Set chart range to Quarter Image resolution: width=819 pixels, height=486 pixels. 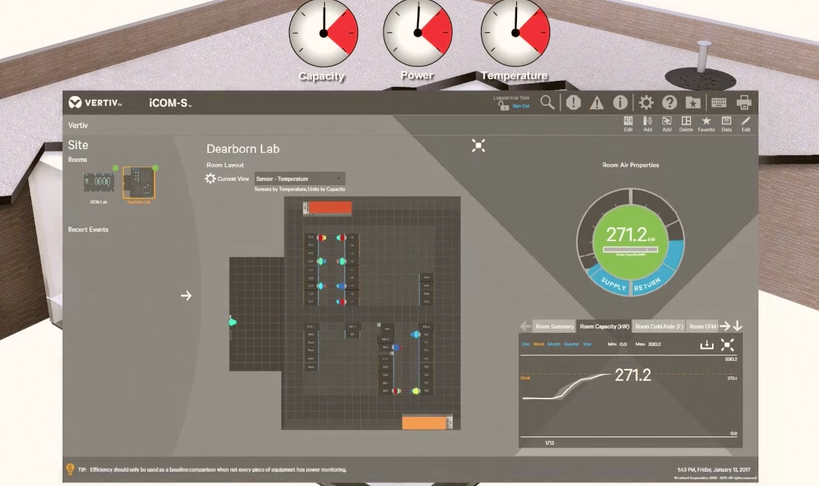coord(571,344)
